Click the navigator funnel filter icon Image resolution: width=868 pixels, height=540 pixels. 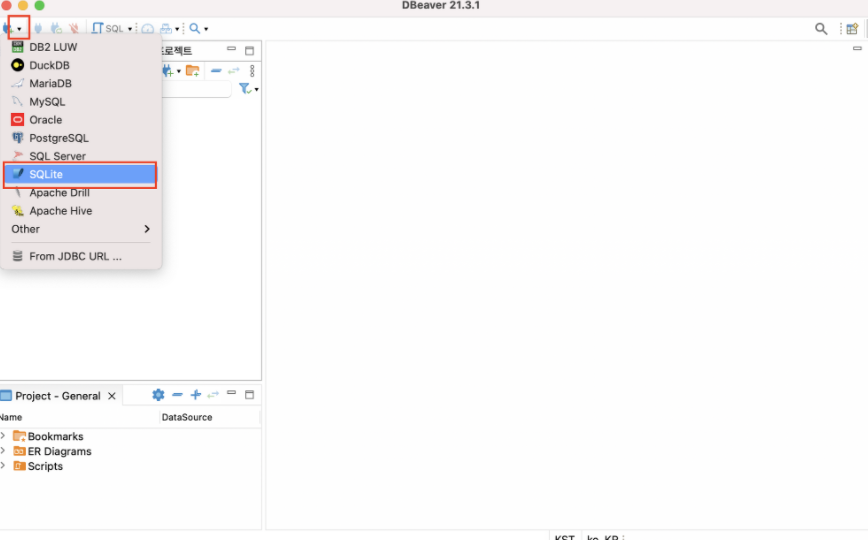[245, 89]
